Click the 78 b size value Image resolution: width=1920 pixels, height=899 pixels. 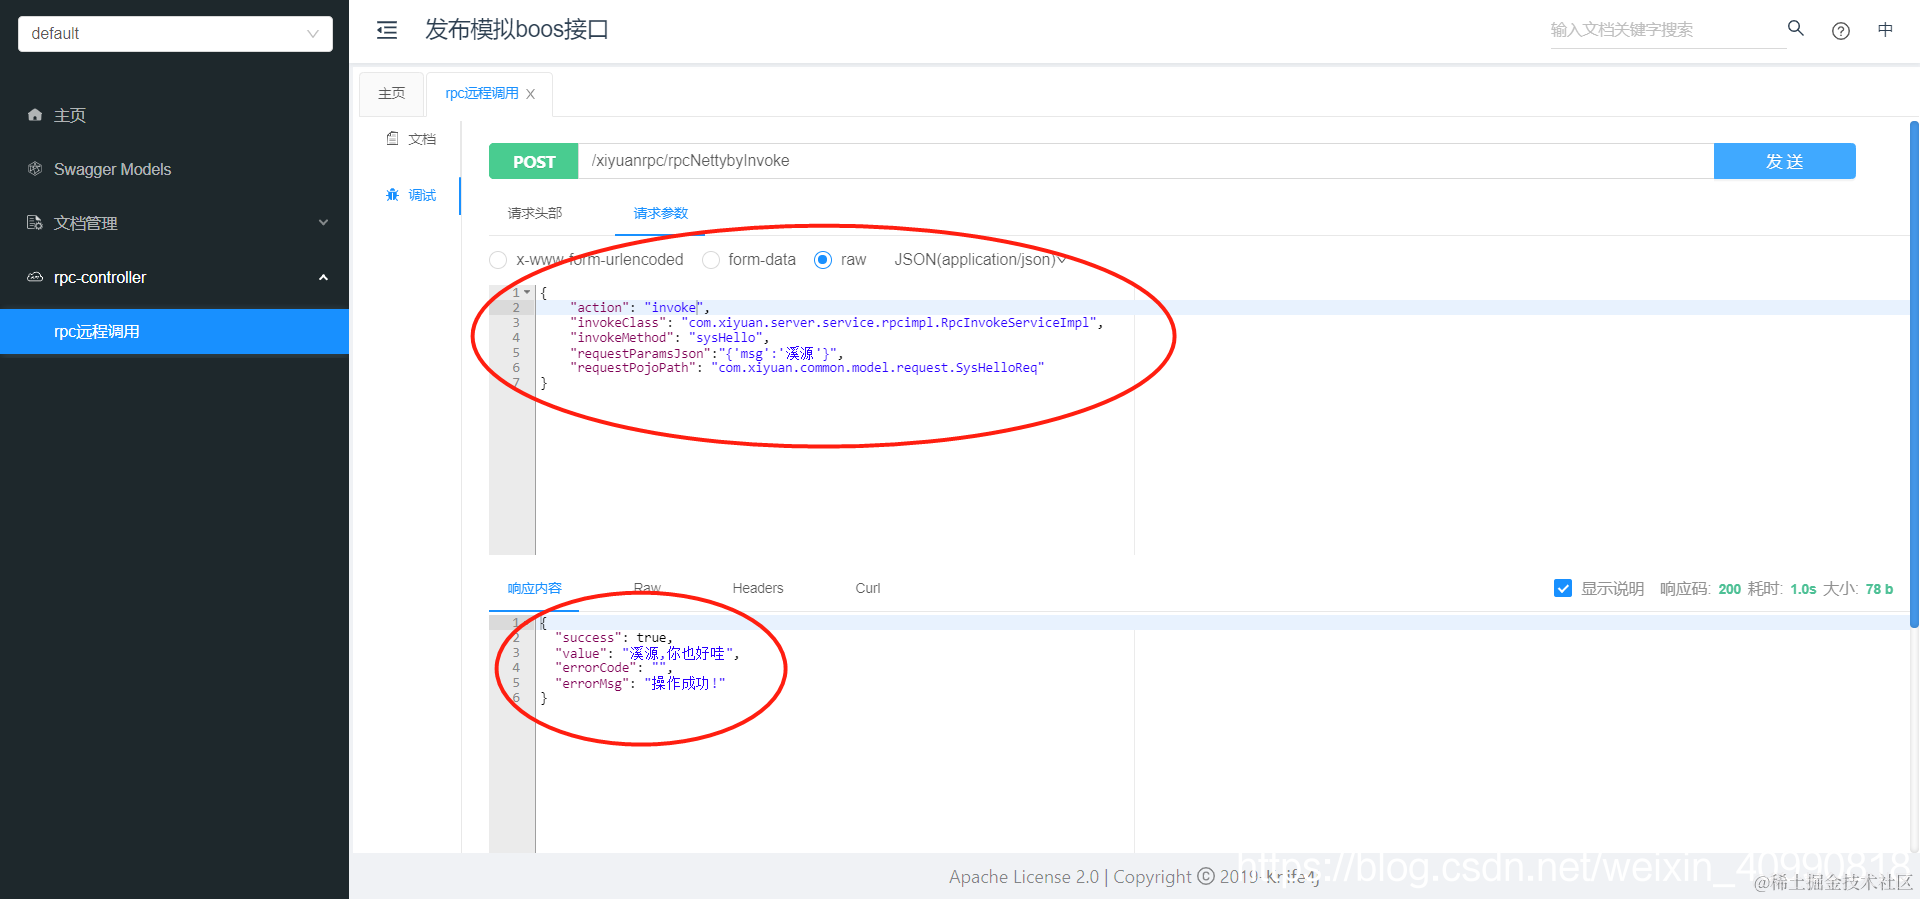click(1879, 589)
